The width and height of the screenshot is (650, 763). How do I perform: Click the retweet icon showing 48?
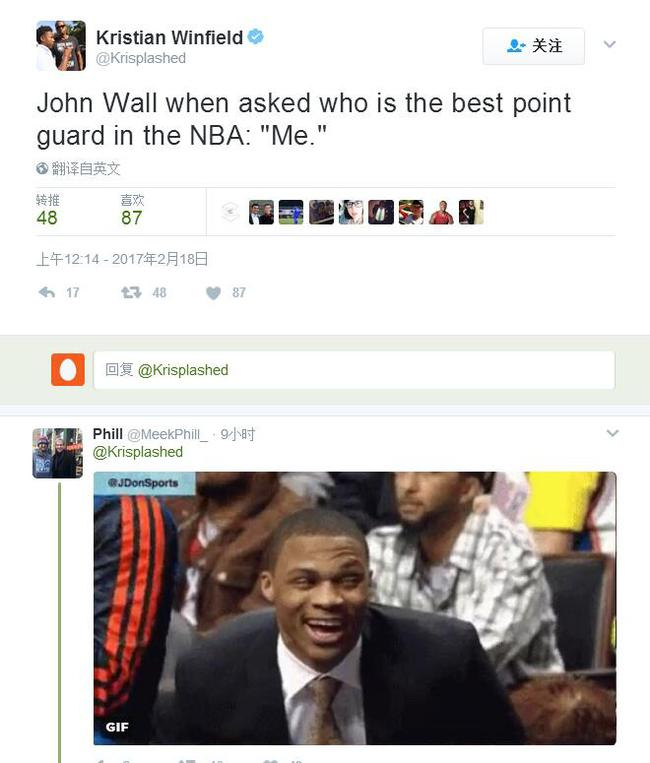point(131,292)
